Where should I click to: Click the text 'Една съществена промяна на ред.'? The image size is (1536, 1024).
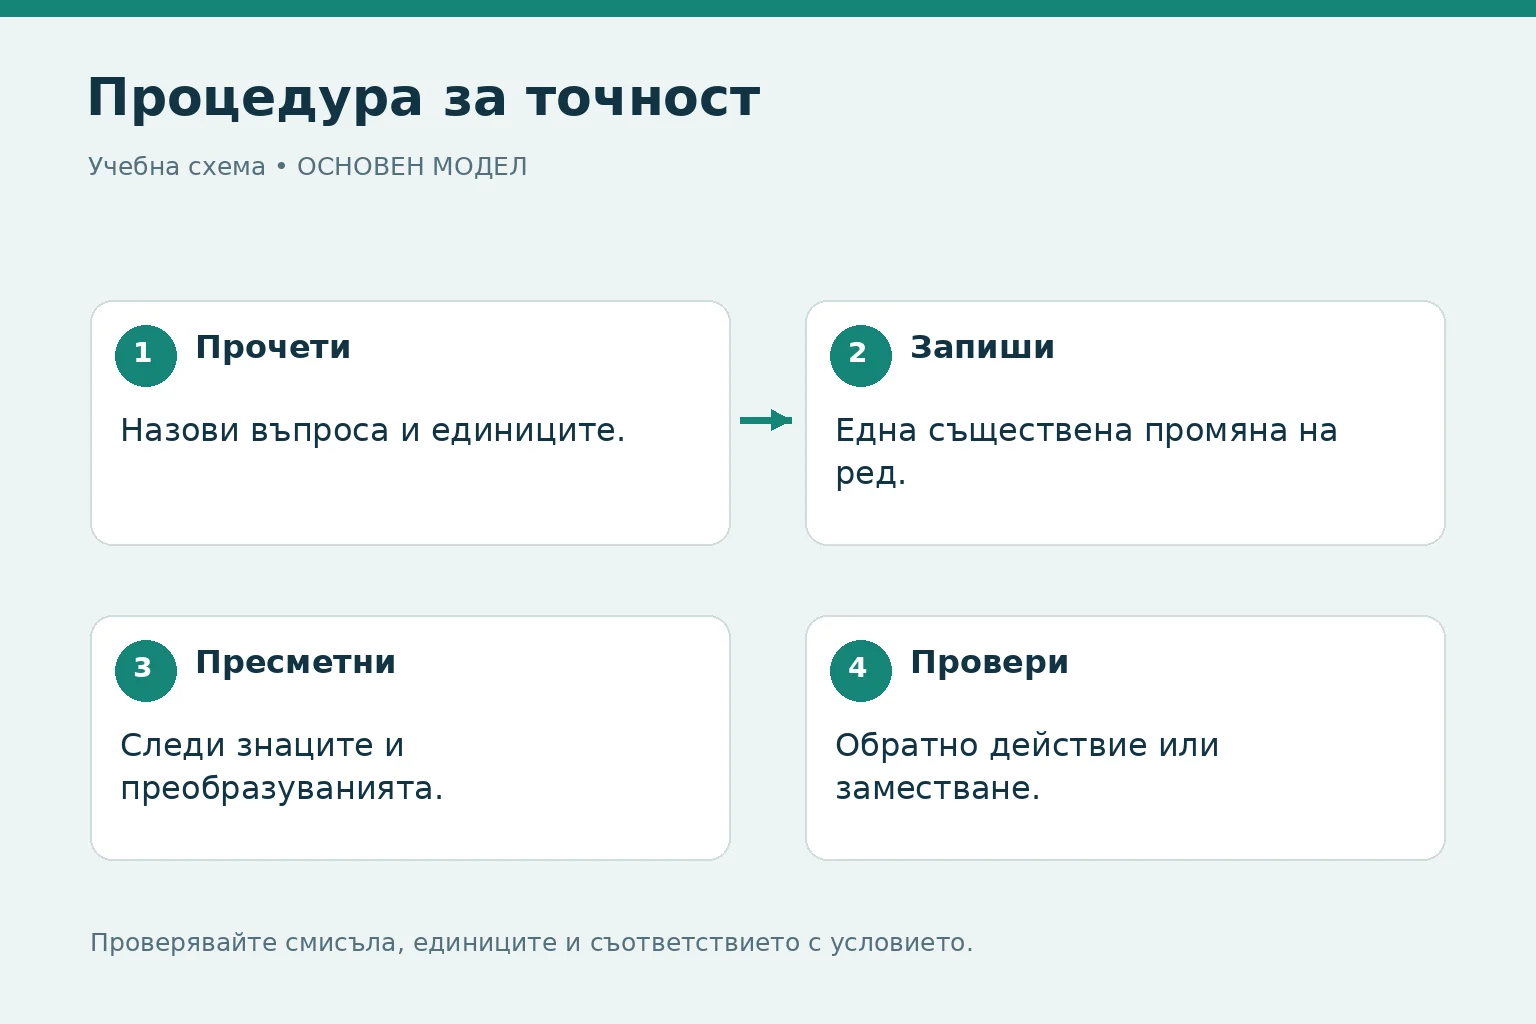pyautogui.click(x=1086, y=451)
